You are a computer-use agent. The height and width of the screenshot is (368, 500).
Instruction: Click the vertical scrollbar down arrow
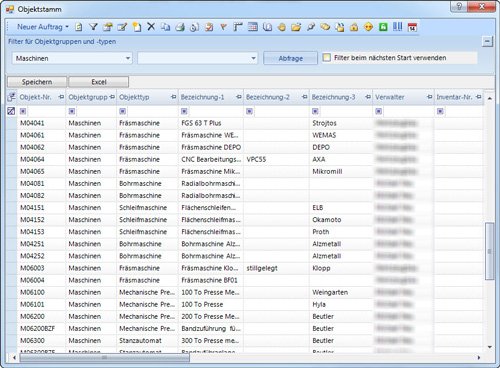click(x=489, y=347)
